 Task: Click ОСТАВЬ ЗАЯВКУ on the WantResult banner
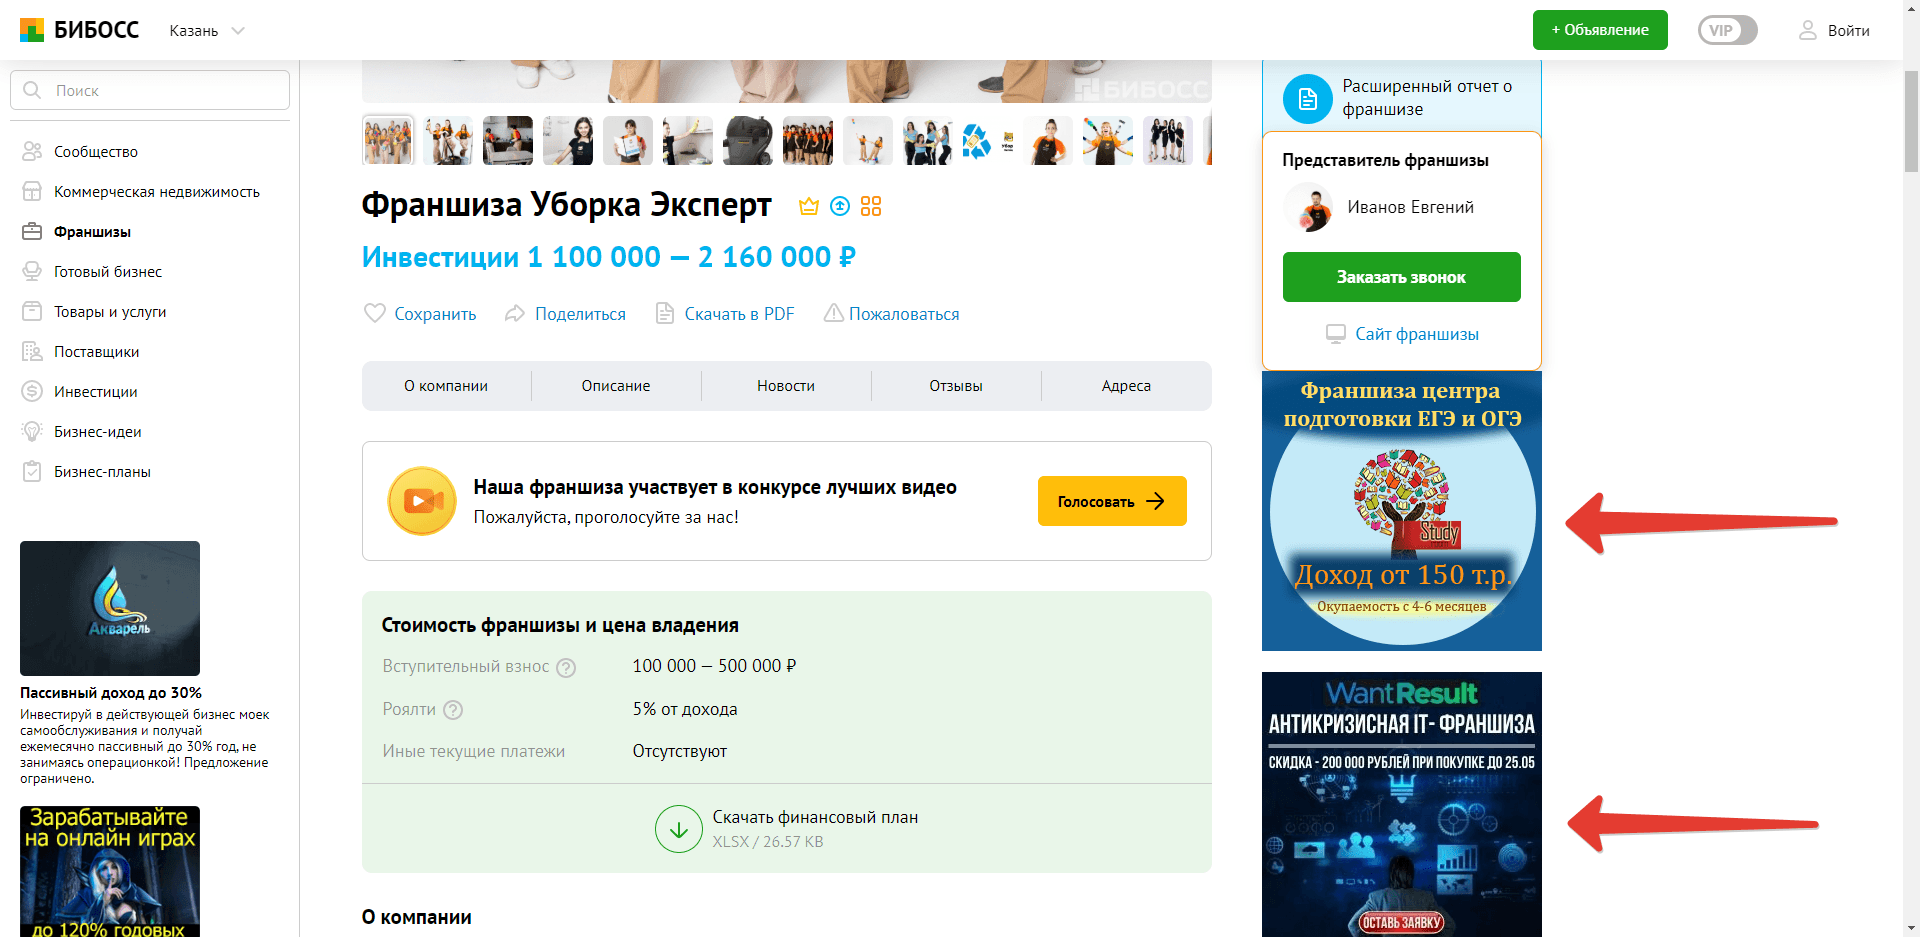pos(1402,922)
